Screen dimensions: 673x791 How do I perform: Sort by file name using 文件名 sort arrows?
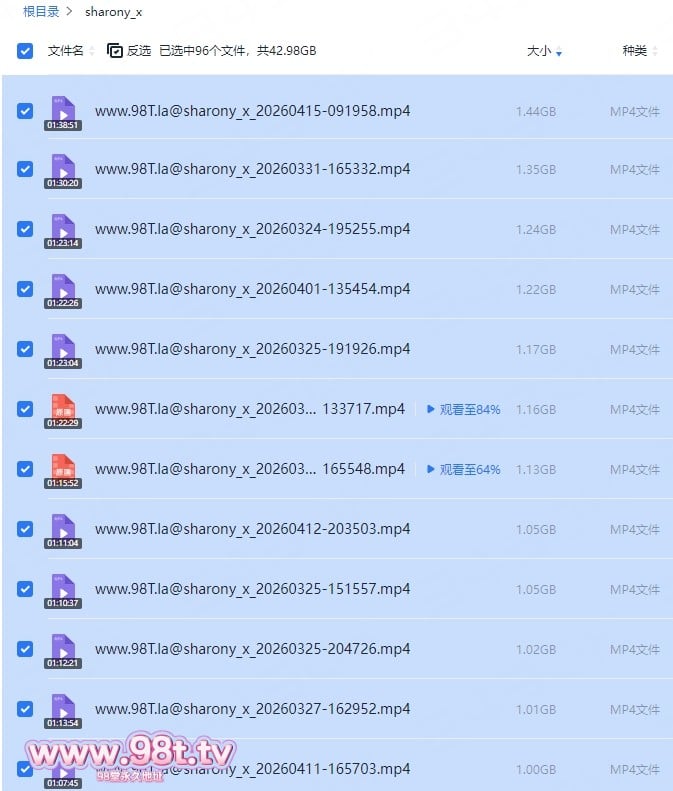[x=92, y=51]
